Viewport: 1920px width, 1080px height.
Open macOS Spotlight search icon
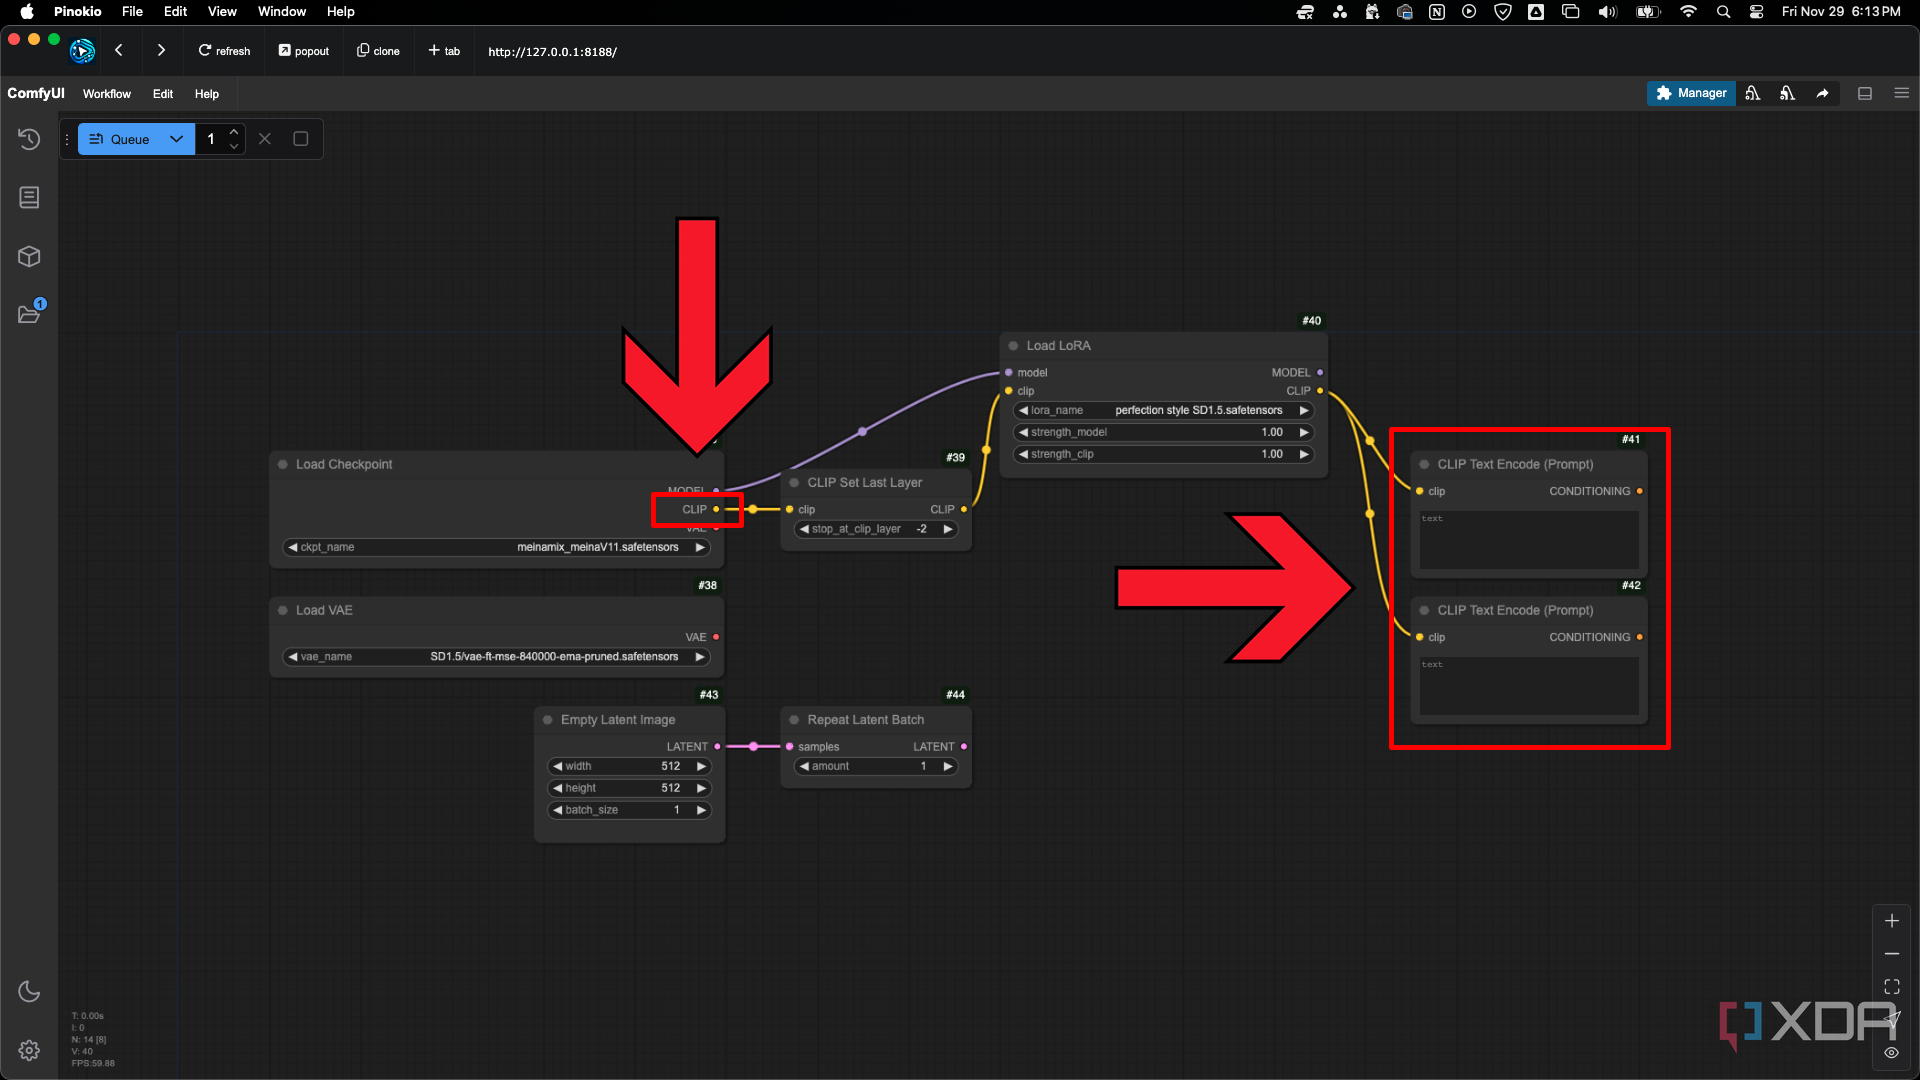1723,12
